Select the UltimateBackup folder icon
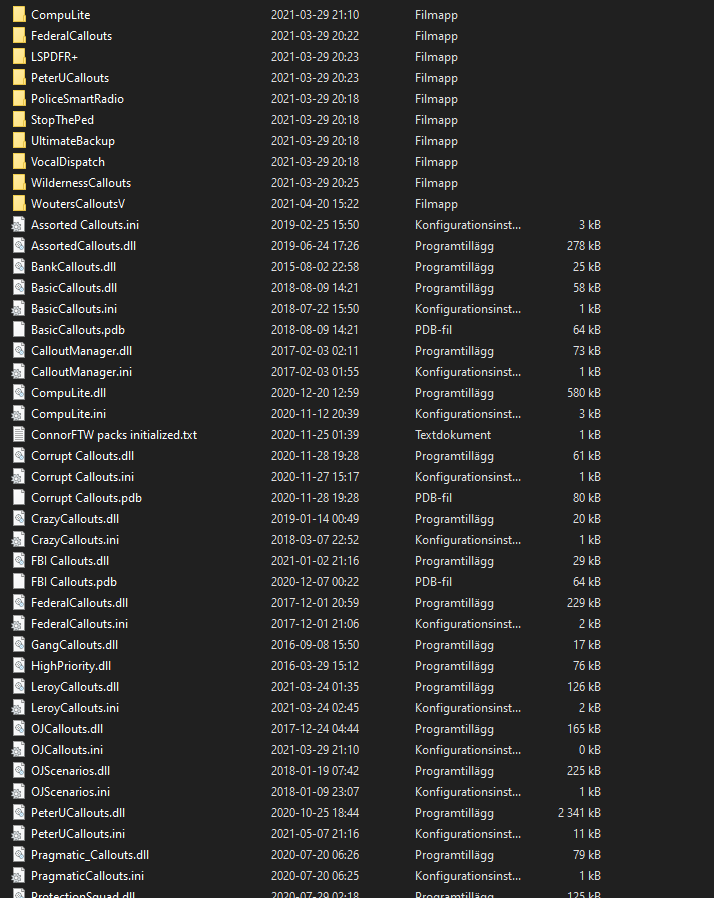The height and width of the screenshot is (898, 714). (x=19, y=141)
